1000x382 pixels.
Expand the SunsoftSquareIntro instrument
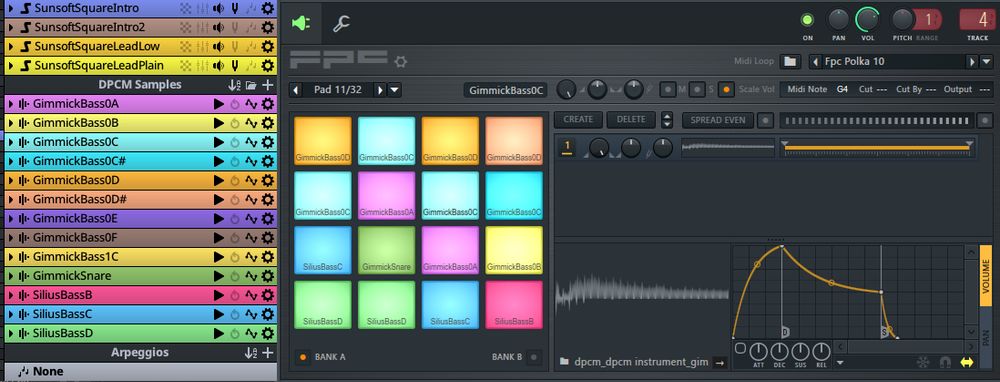10,9
